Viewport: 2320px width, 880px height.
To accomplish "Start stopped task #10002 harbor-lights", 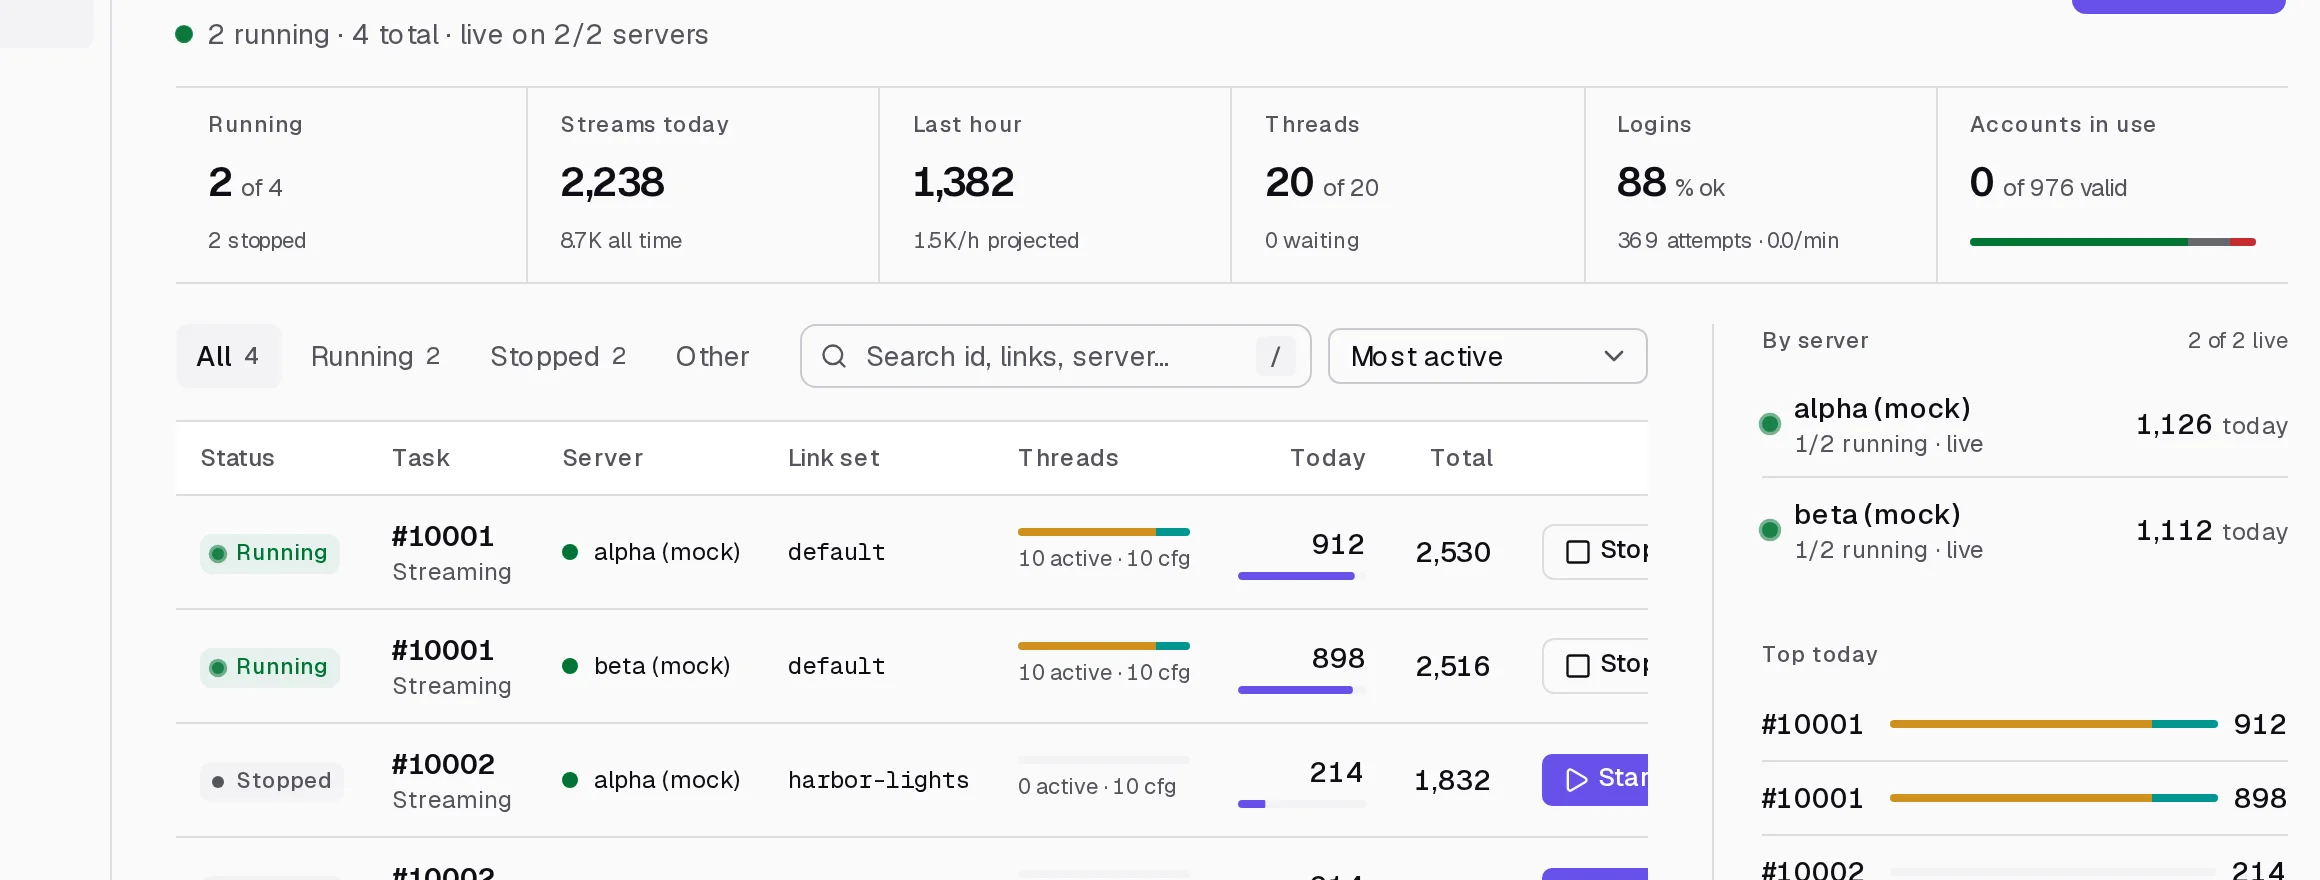I will [1595, 779].
